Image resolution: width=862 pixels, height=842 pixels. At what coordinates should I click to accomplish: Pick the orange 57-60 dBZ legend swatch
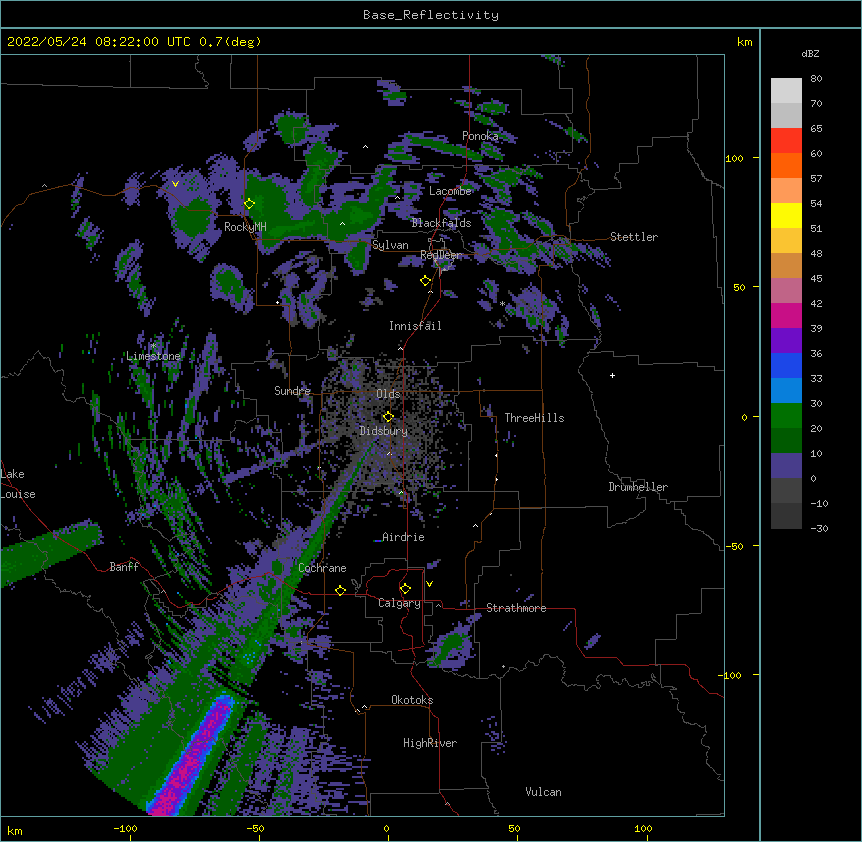tap(786, 165)
